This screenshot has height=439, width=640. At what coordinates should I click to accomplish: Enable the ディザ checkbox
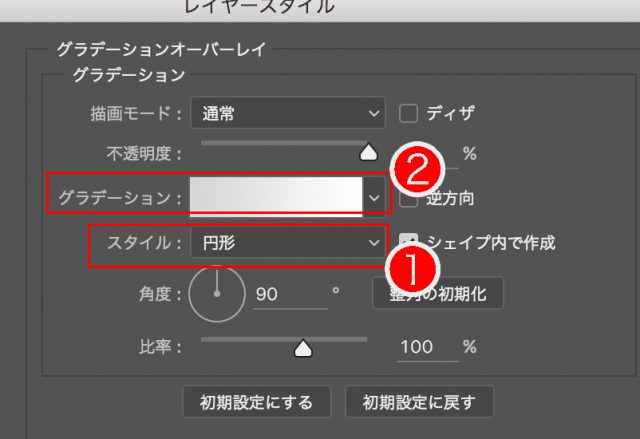coord(408,113)
